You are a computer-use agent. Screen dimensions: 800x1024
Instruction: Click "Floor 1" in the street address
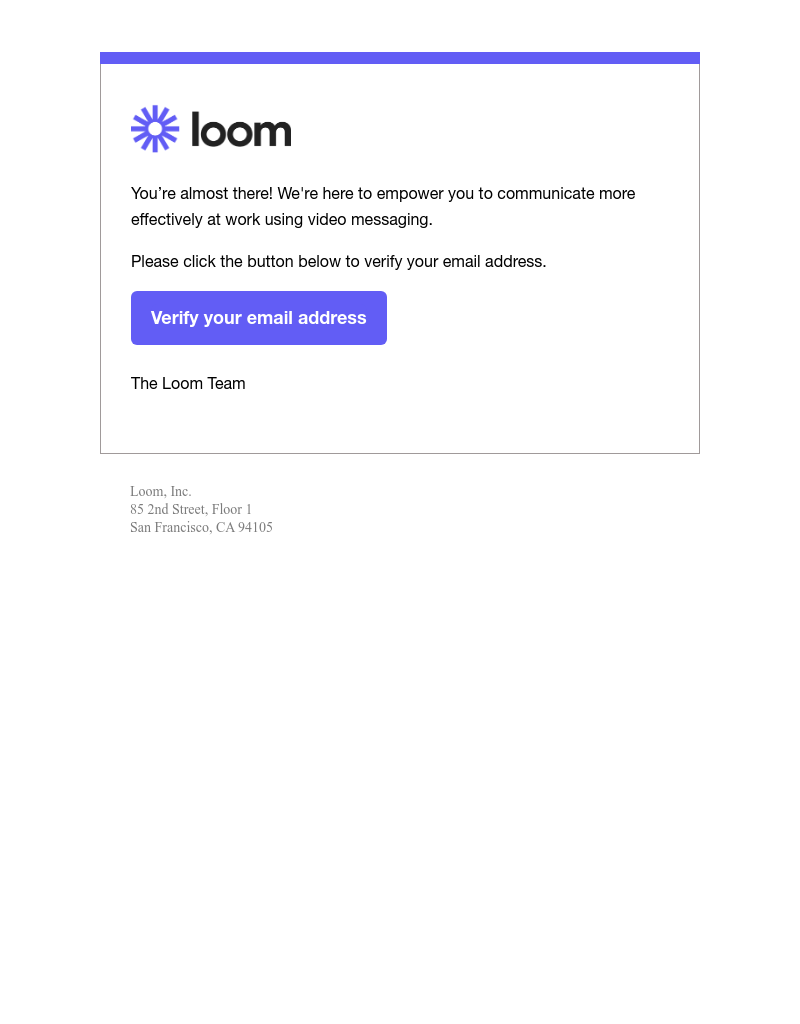[x=232, y=509]
